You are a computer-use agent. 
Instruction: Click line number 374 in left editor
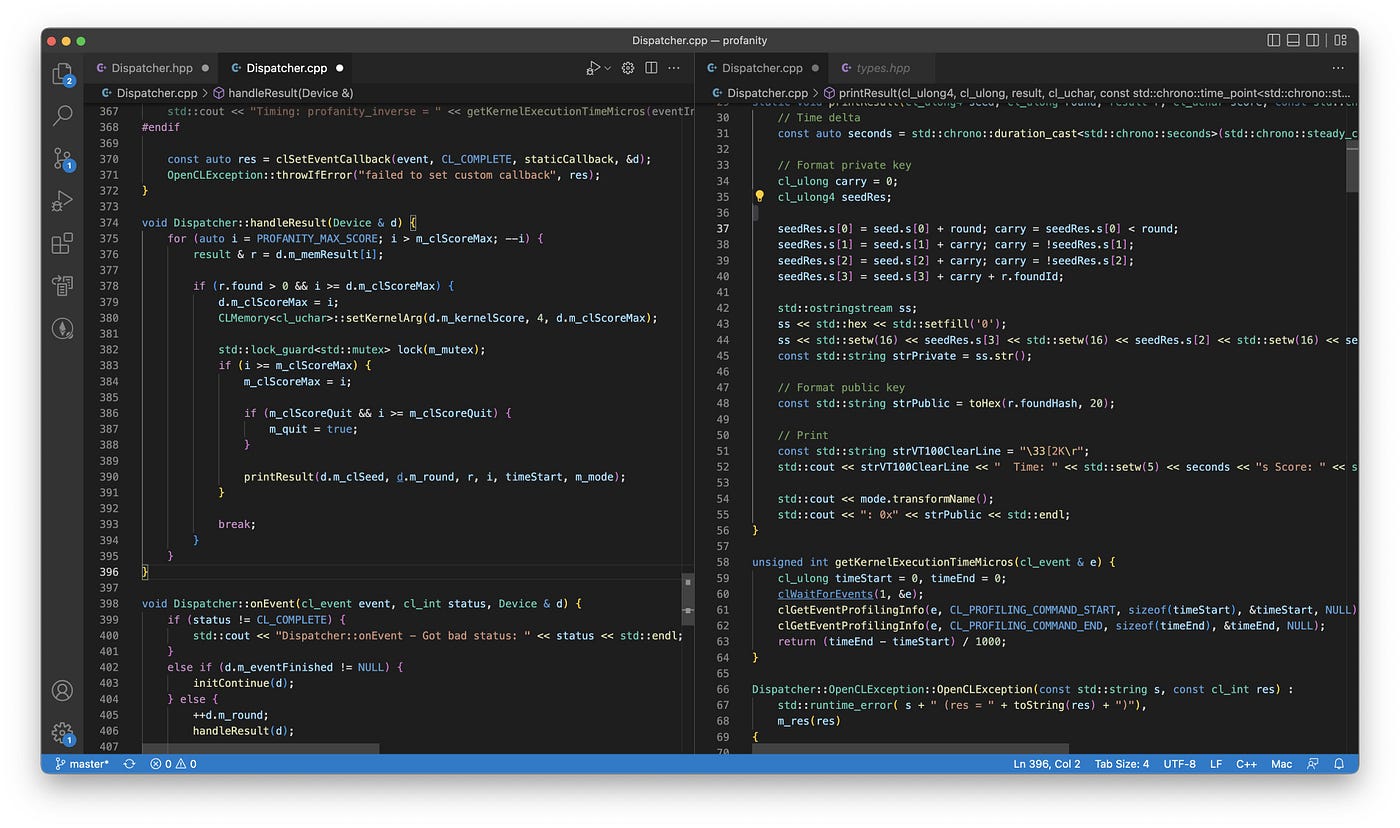point(108,223)
